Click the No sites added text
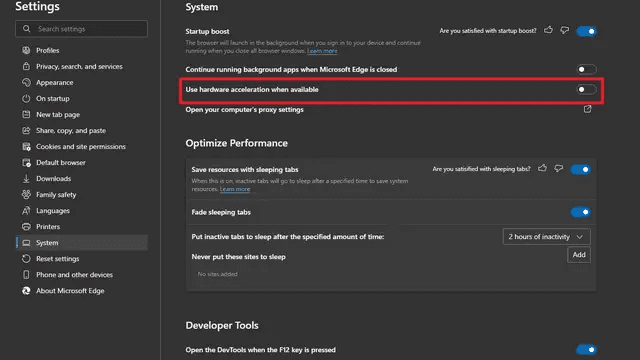 coord(217,274)
